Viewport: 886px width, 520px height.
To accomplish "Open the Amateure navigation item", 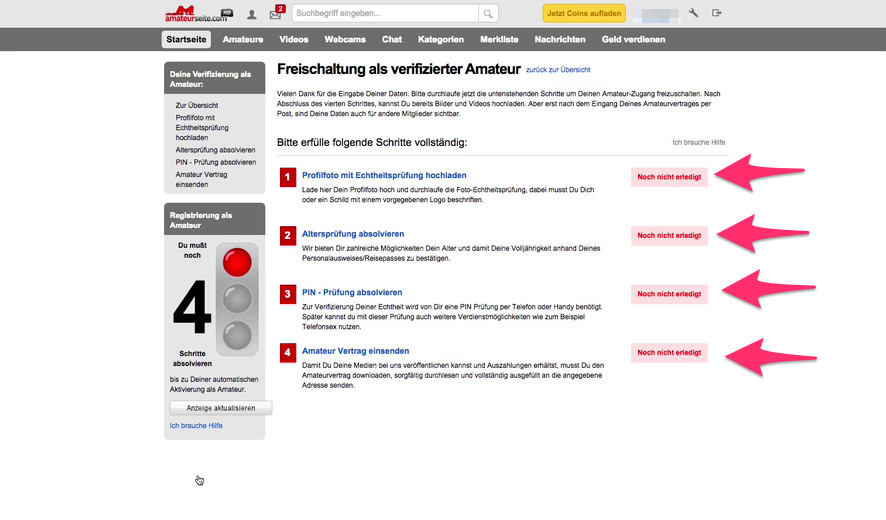I will tap(243, 40).
